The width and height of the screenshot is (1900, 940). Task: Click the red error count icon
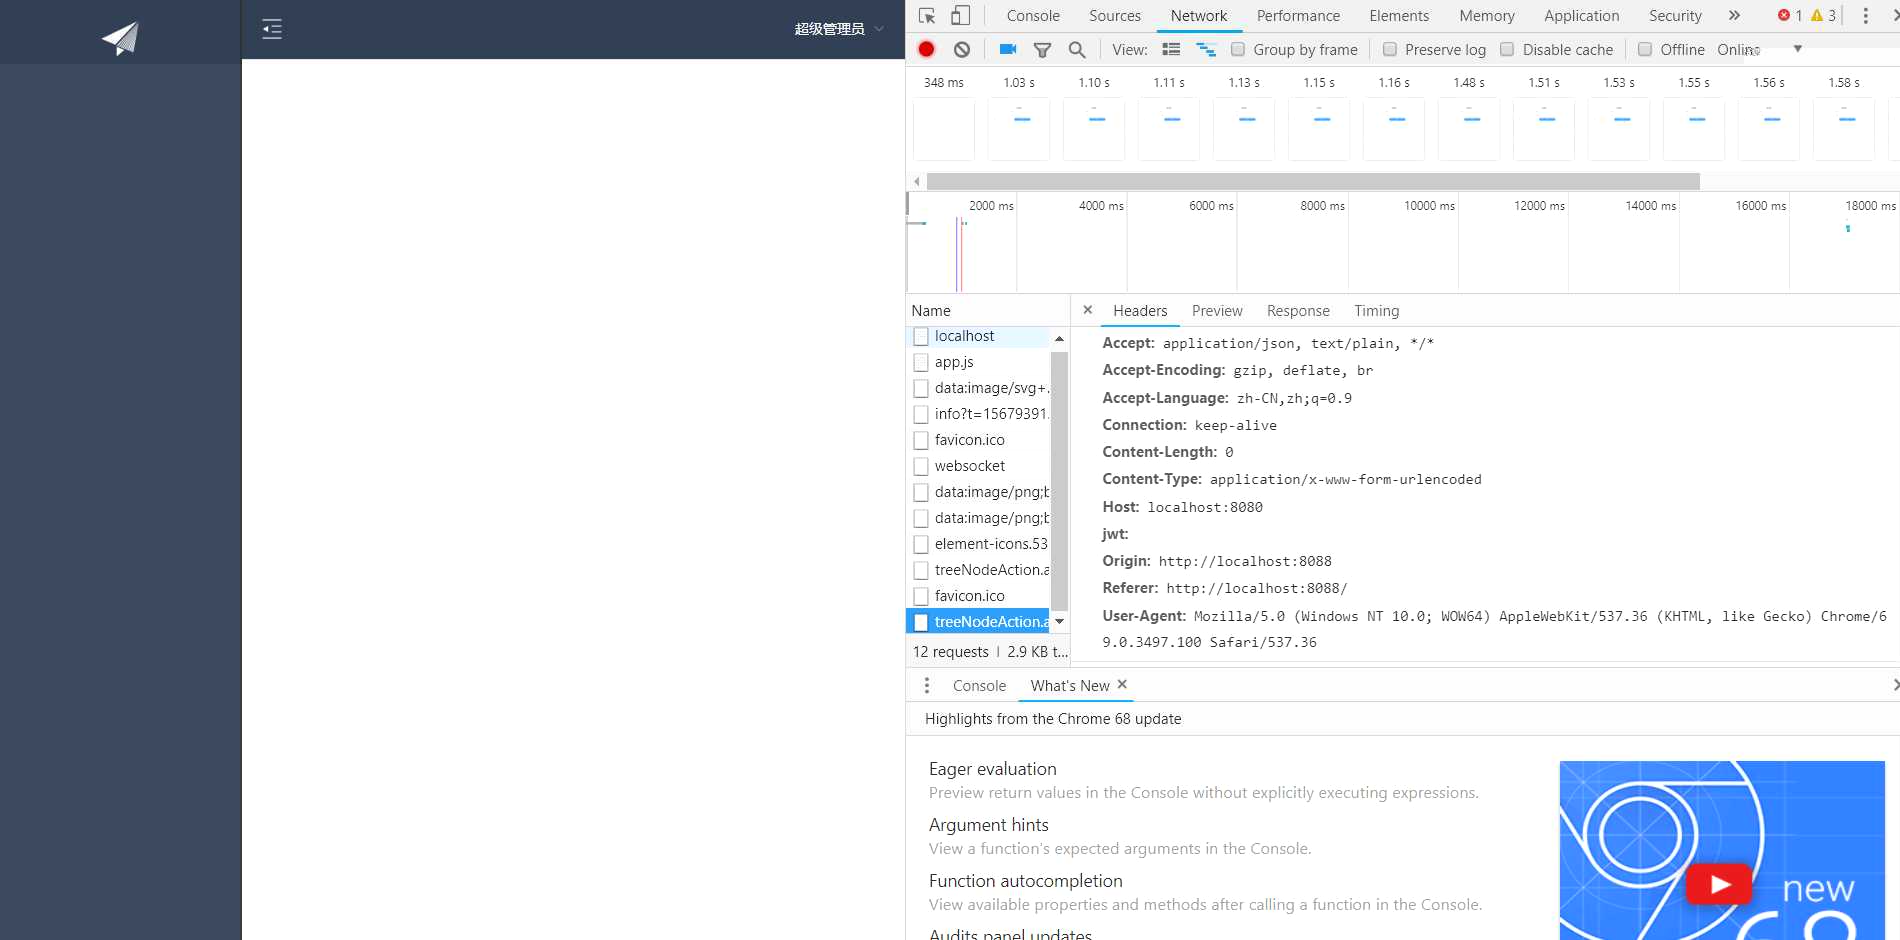(1784, 15)
